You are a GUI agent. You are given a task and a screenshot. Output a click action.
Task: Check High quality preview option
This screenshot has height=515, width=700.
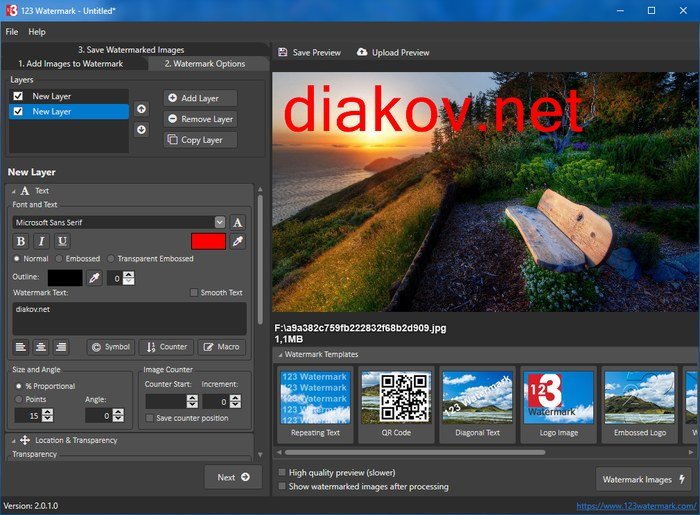(x=282, y=472)
